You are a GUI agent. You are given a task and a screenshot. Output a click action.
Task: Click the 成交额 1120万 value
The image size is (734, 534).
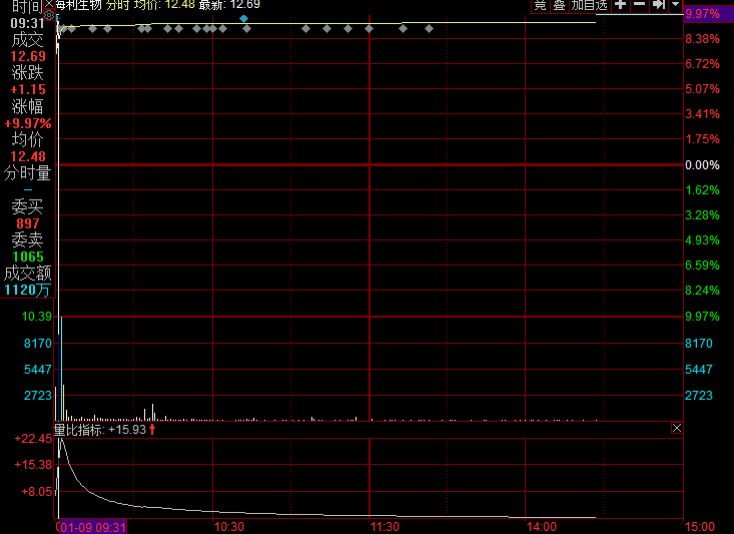pos(27,290)
